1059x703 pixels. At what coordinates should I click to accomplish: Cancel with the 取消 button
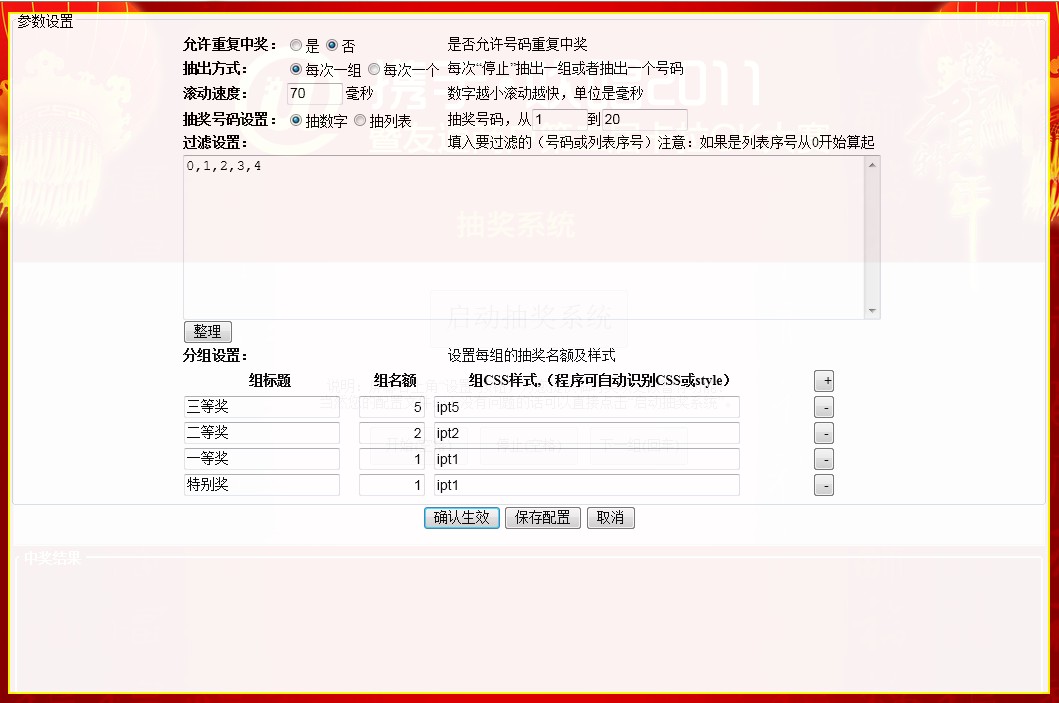pyautogui.click(x=610, y=518)
